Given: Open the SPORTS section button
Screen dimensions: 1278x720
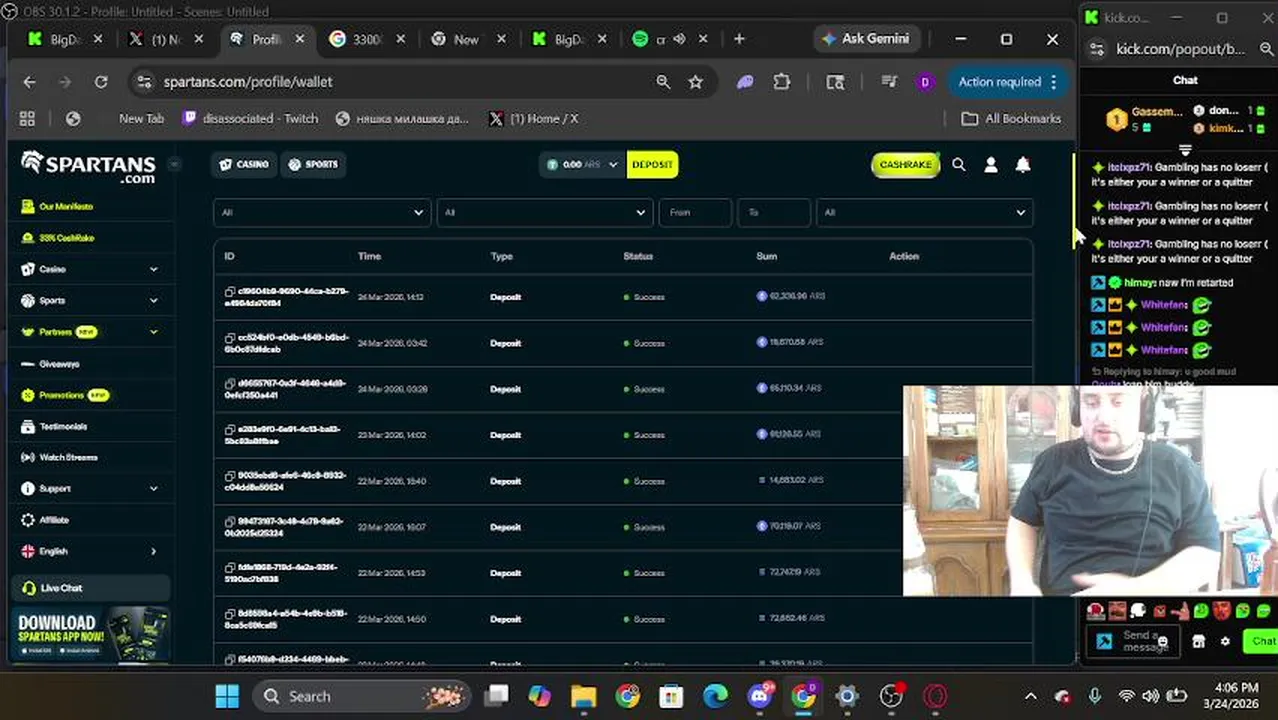Looking at the screenshot, I should (x=313, y=164).
